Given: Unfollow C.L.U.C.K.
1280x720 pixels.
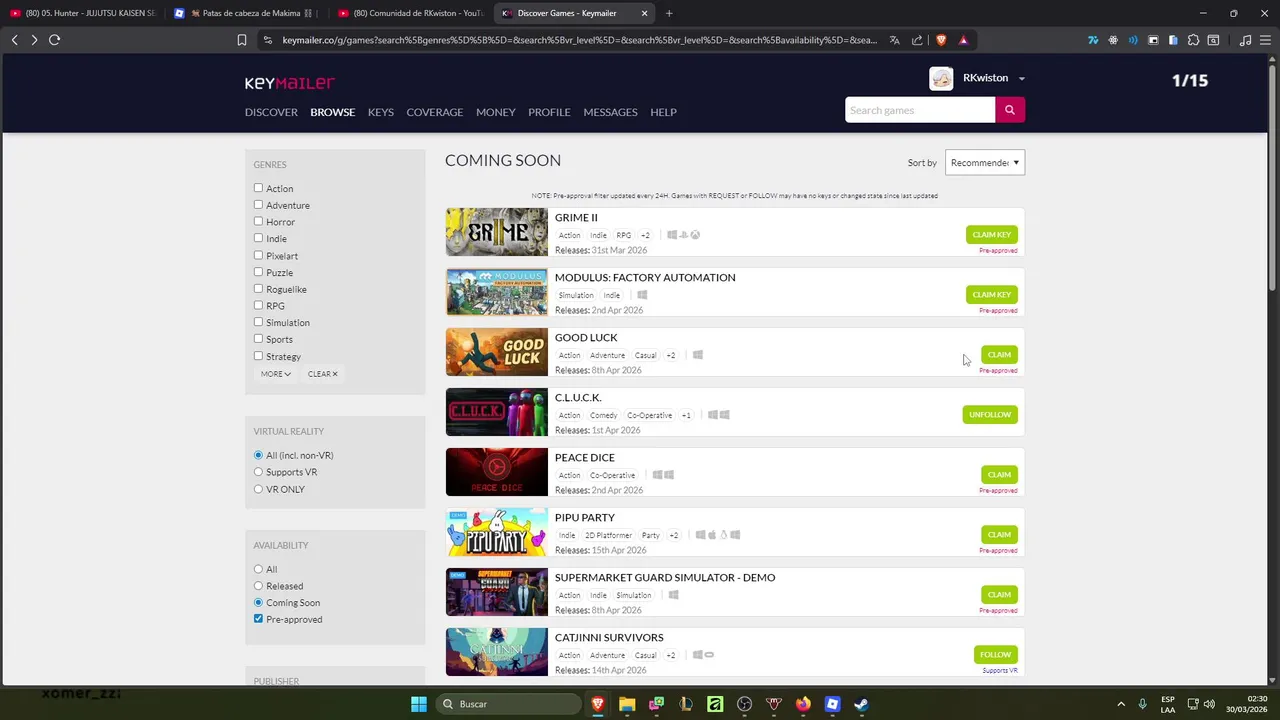Looking at the screenshot, I should [x=990, y=415].
